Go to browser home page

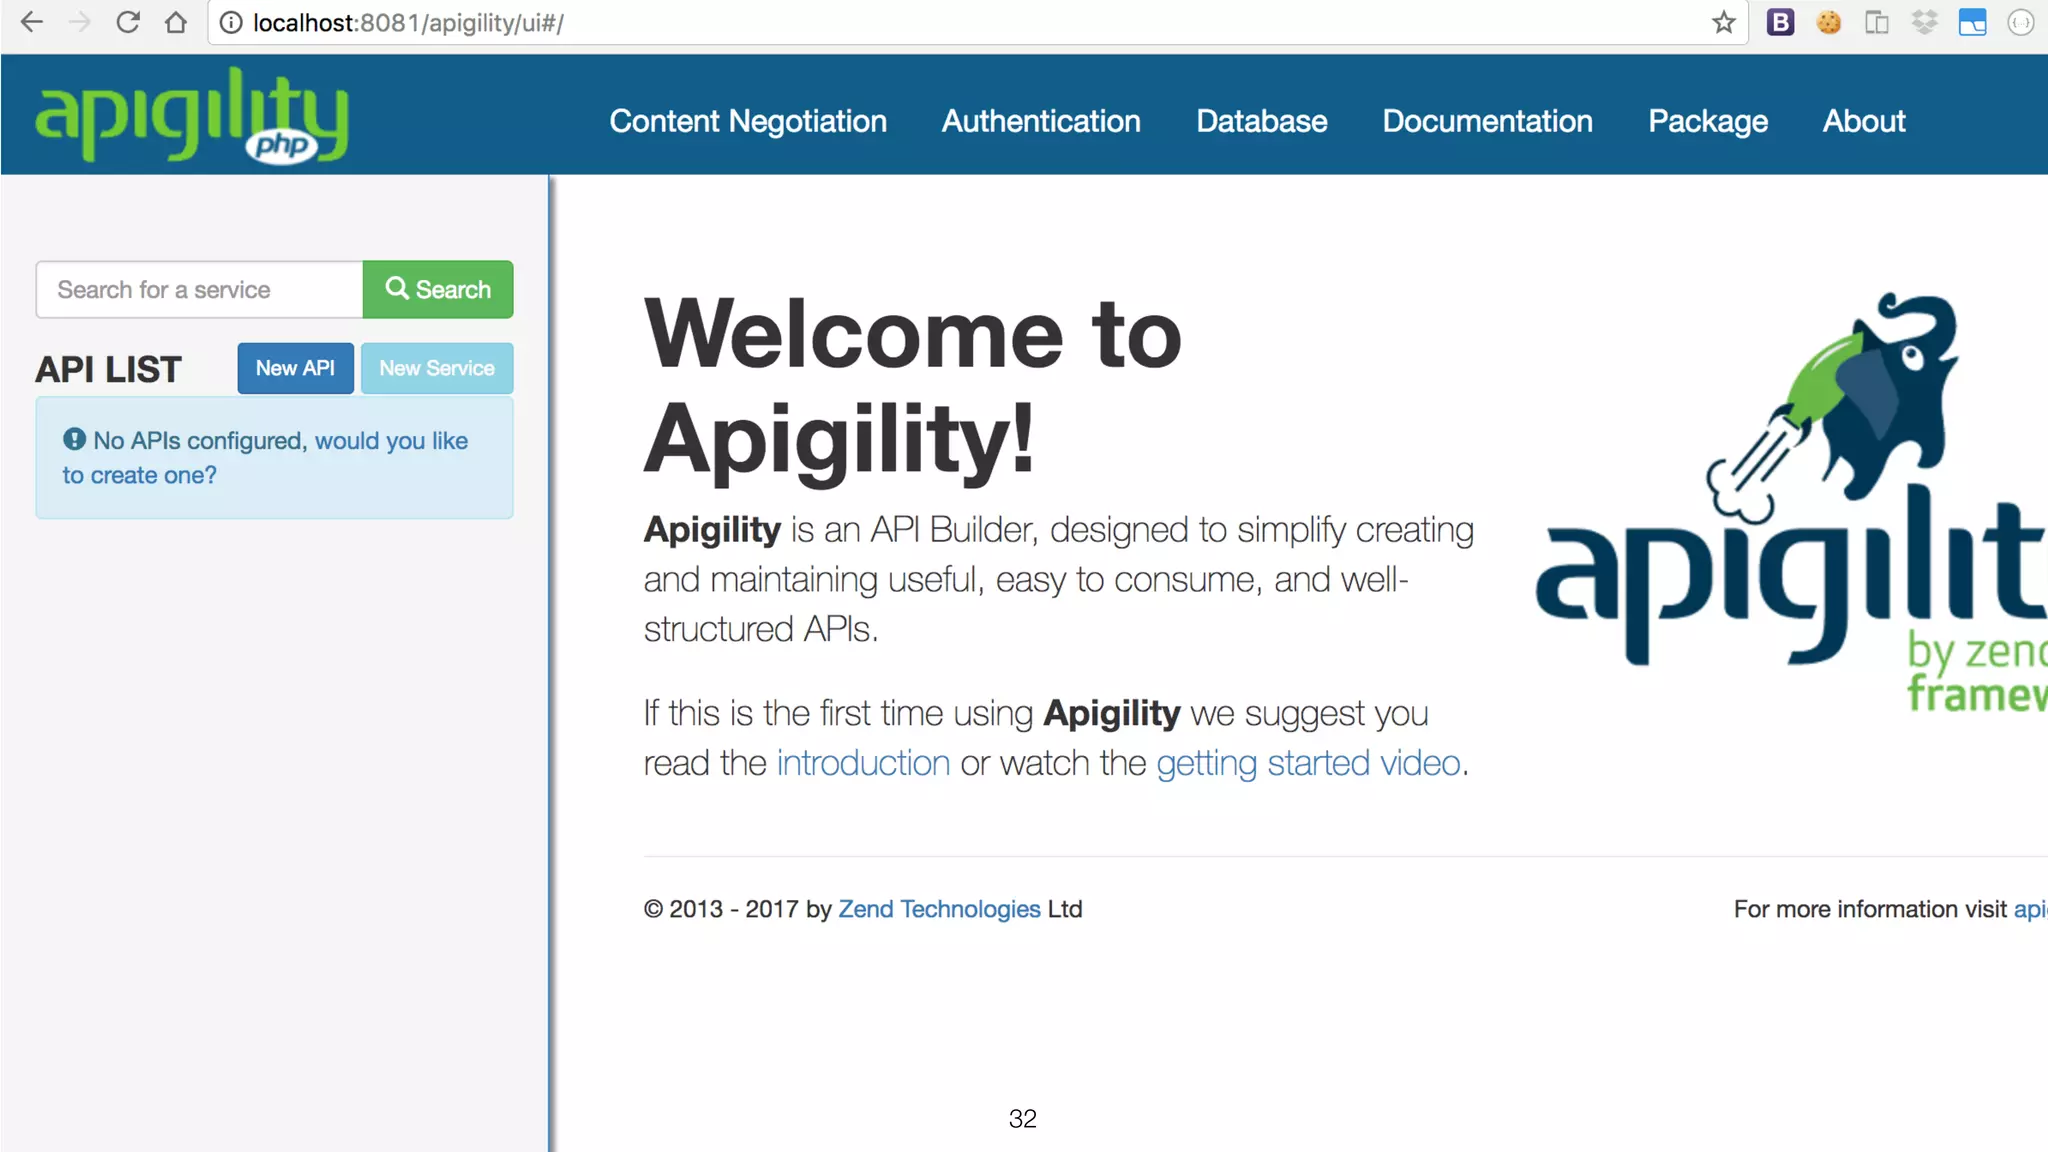point(176,22)
